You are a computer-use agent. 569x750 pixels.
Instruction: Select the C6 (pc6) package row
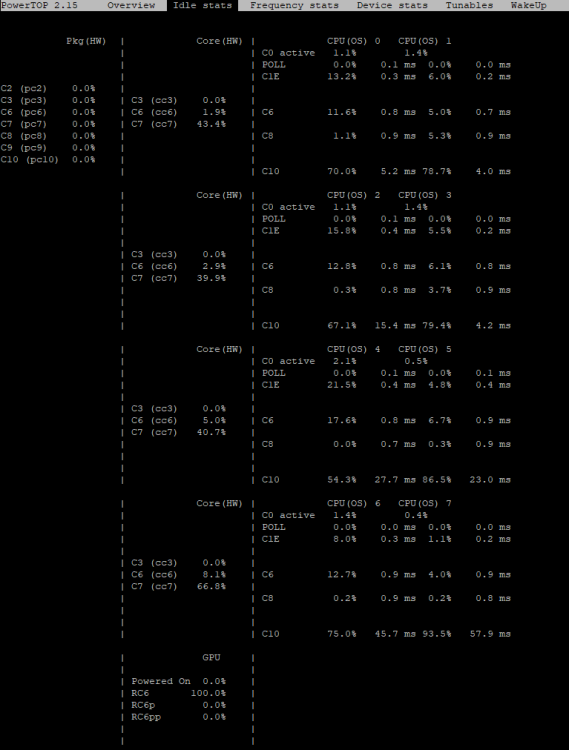click(48, 112)
